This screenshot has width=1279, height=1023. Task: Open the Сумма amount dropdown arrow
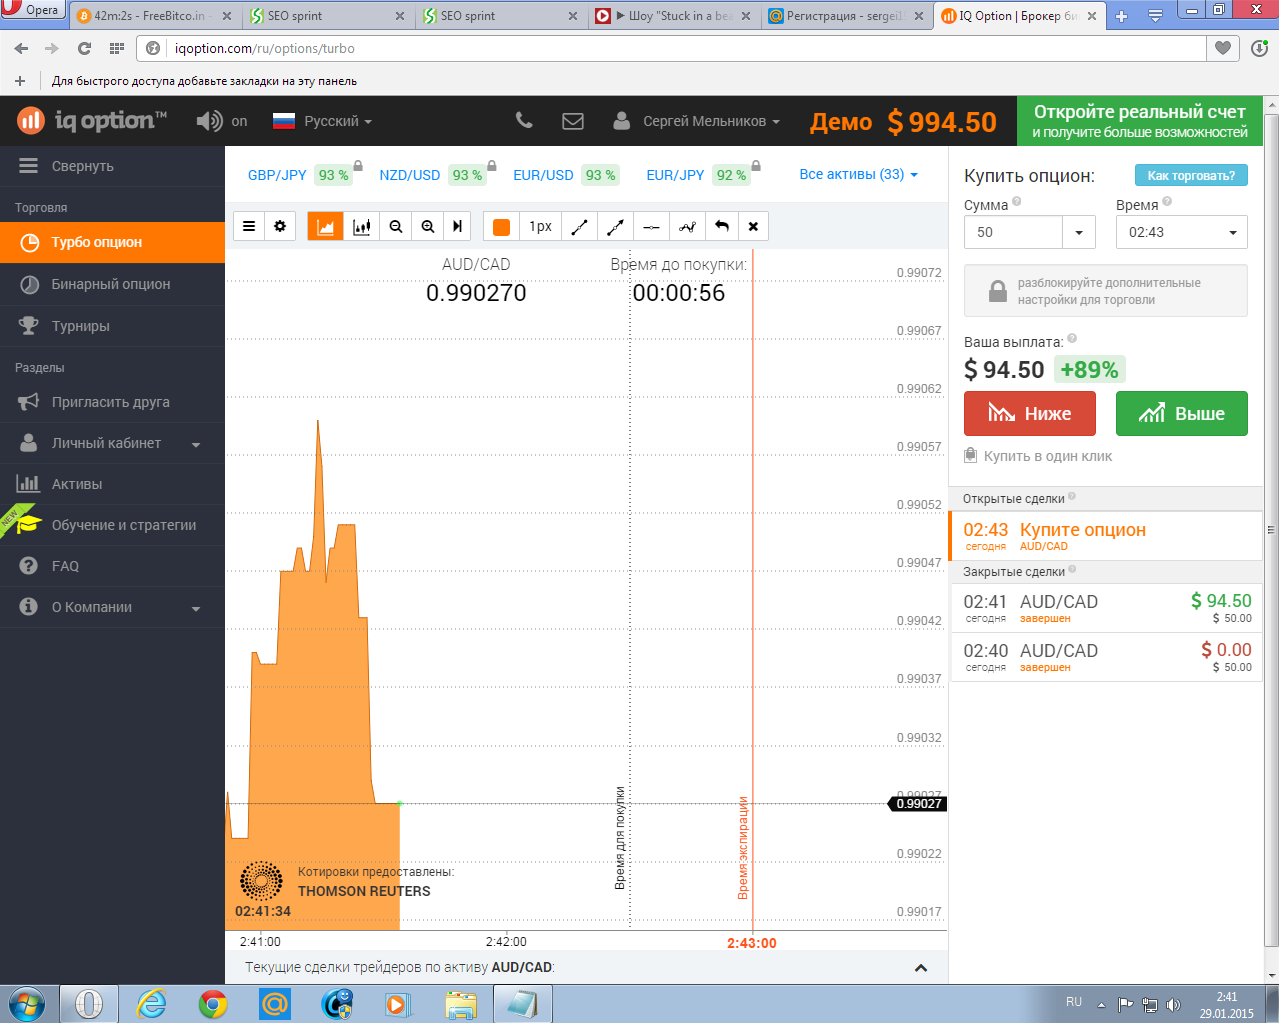pos(1079,232)
